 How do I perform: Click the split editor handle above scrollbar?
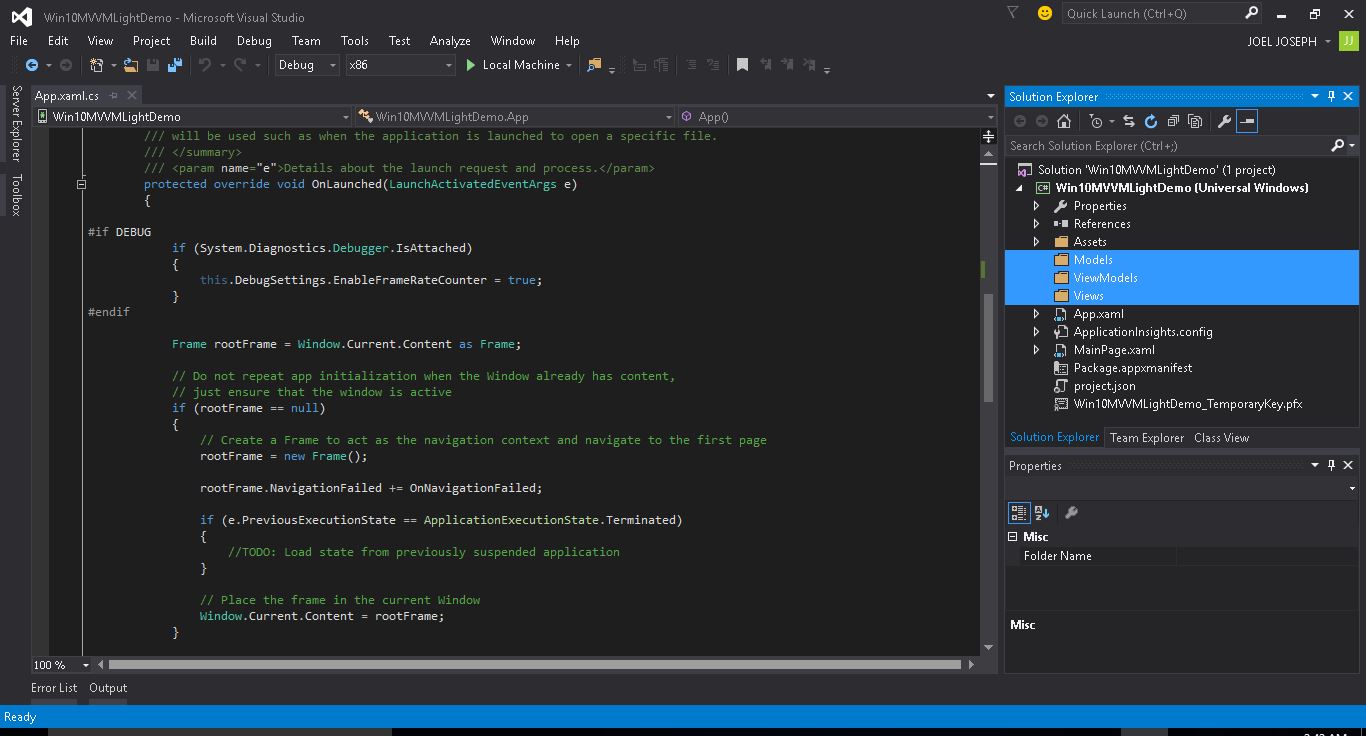tap(988, 136)
